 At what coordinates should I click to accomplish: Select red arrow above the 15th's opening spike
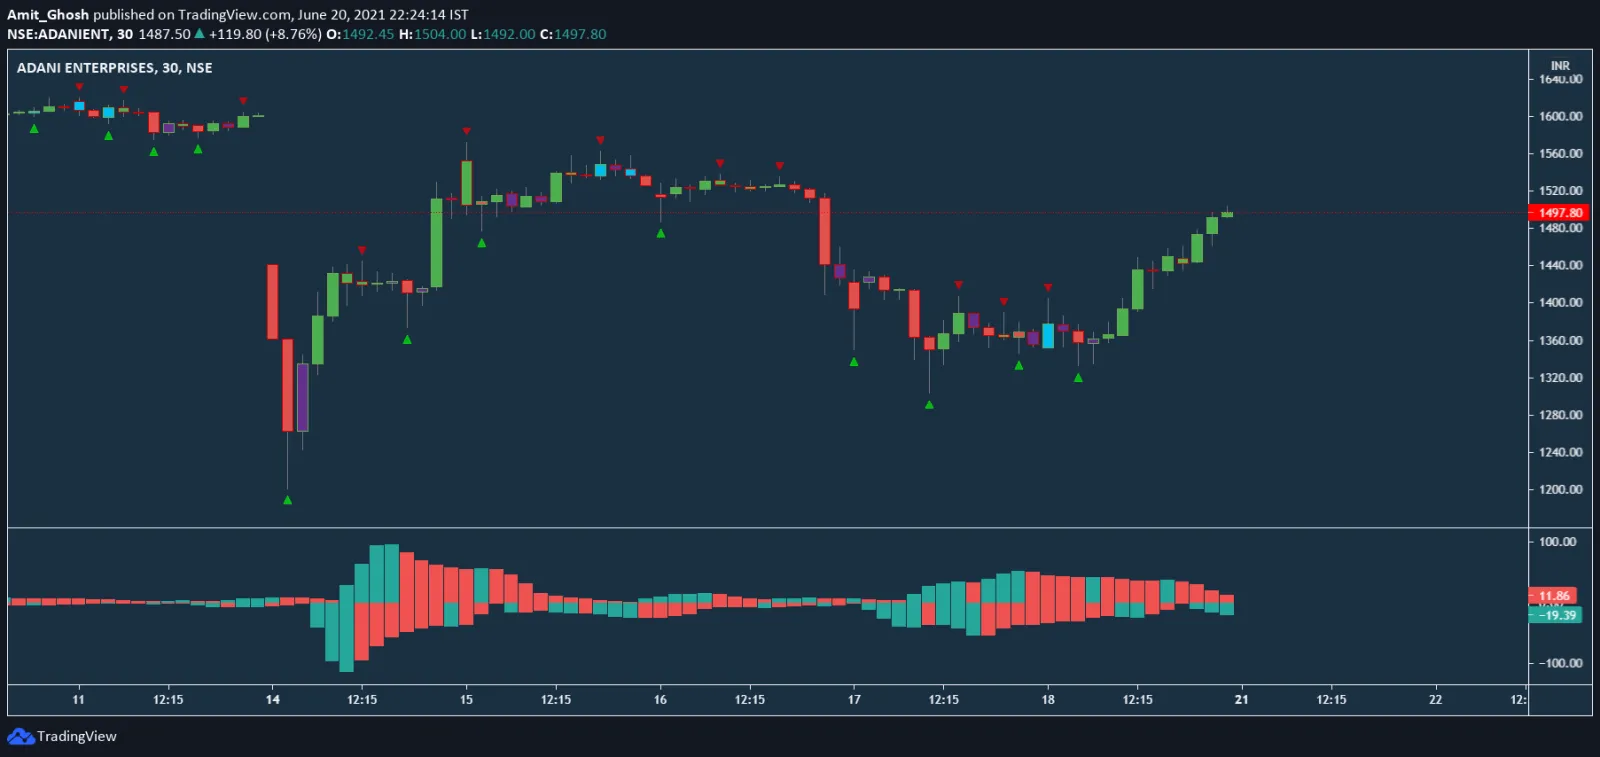point(466,131)
